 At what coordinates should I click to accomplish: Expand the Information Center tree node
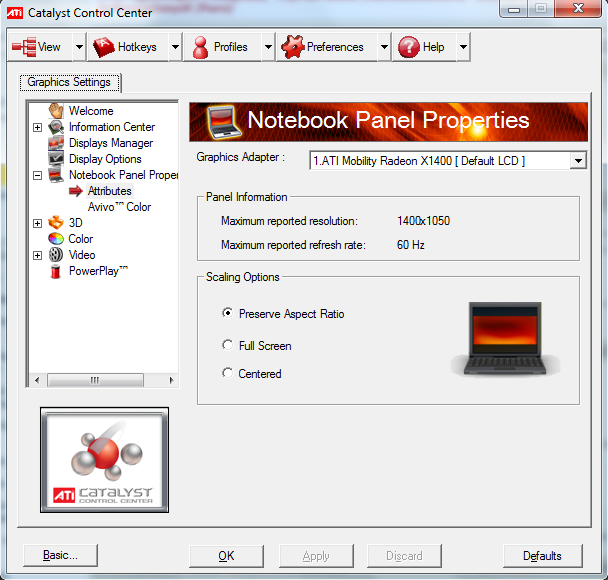click(38, 127)
